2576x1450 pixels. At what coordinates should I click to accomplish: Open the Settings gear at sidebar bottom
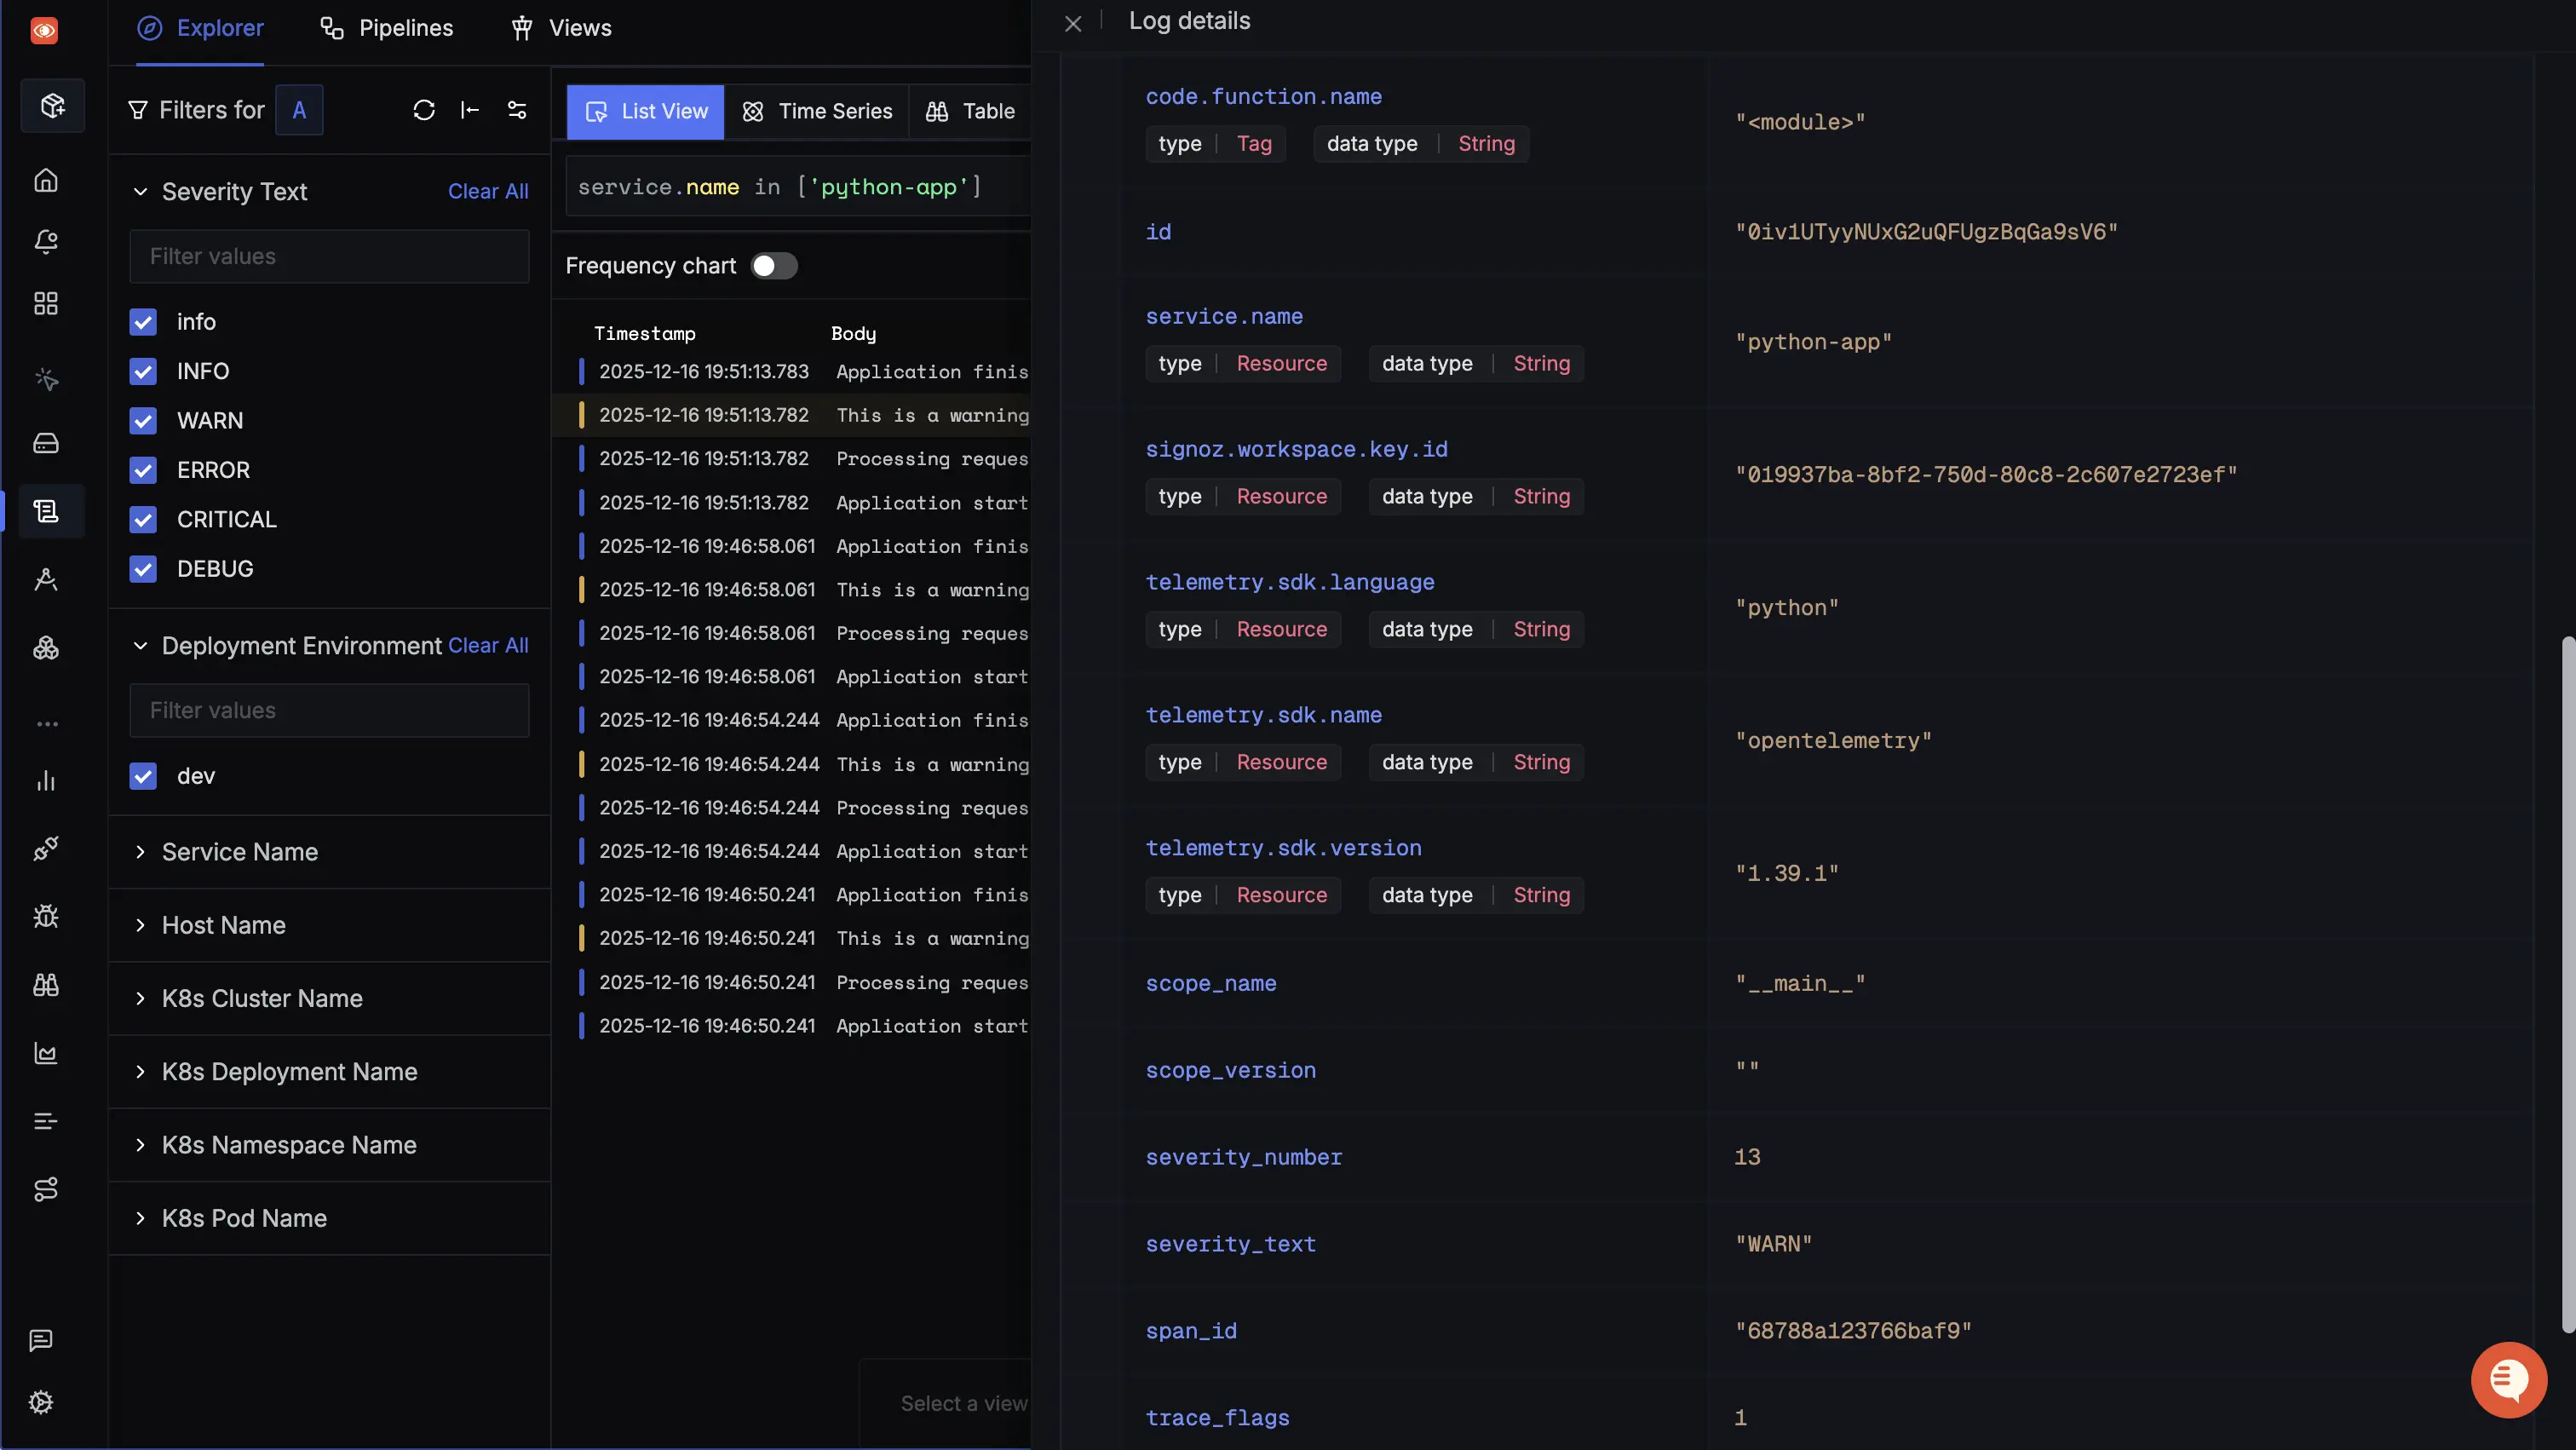(x=41, y=1402)
